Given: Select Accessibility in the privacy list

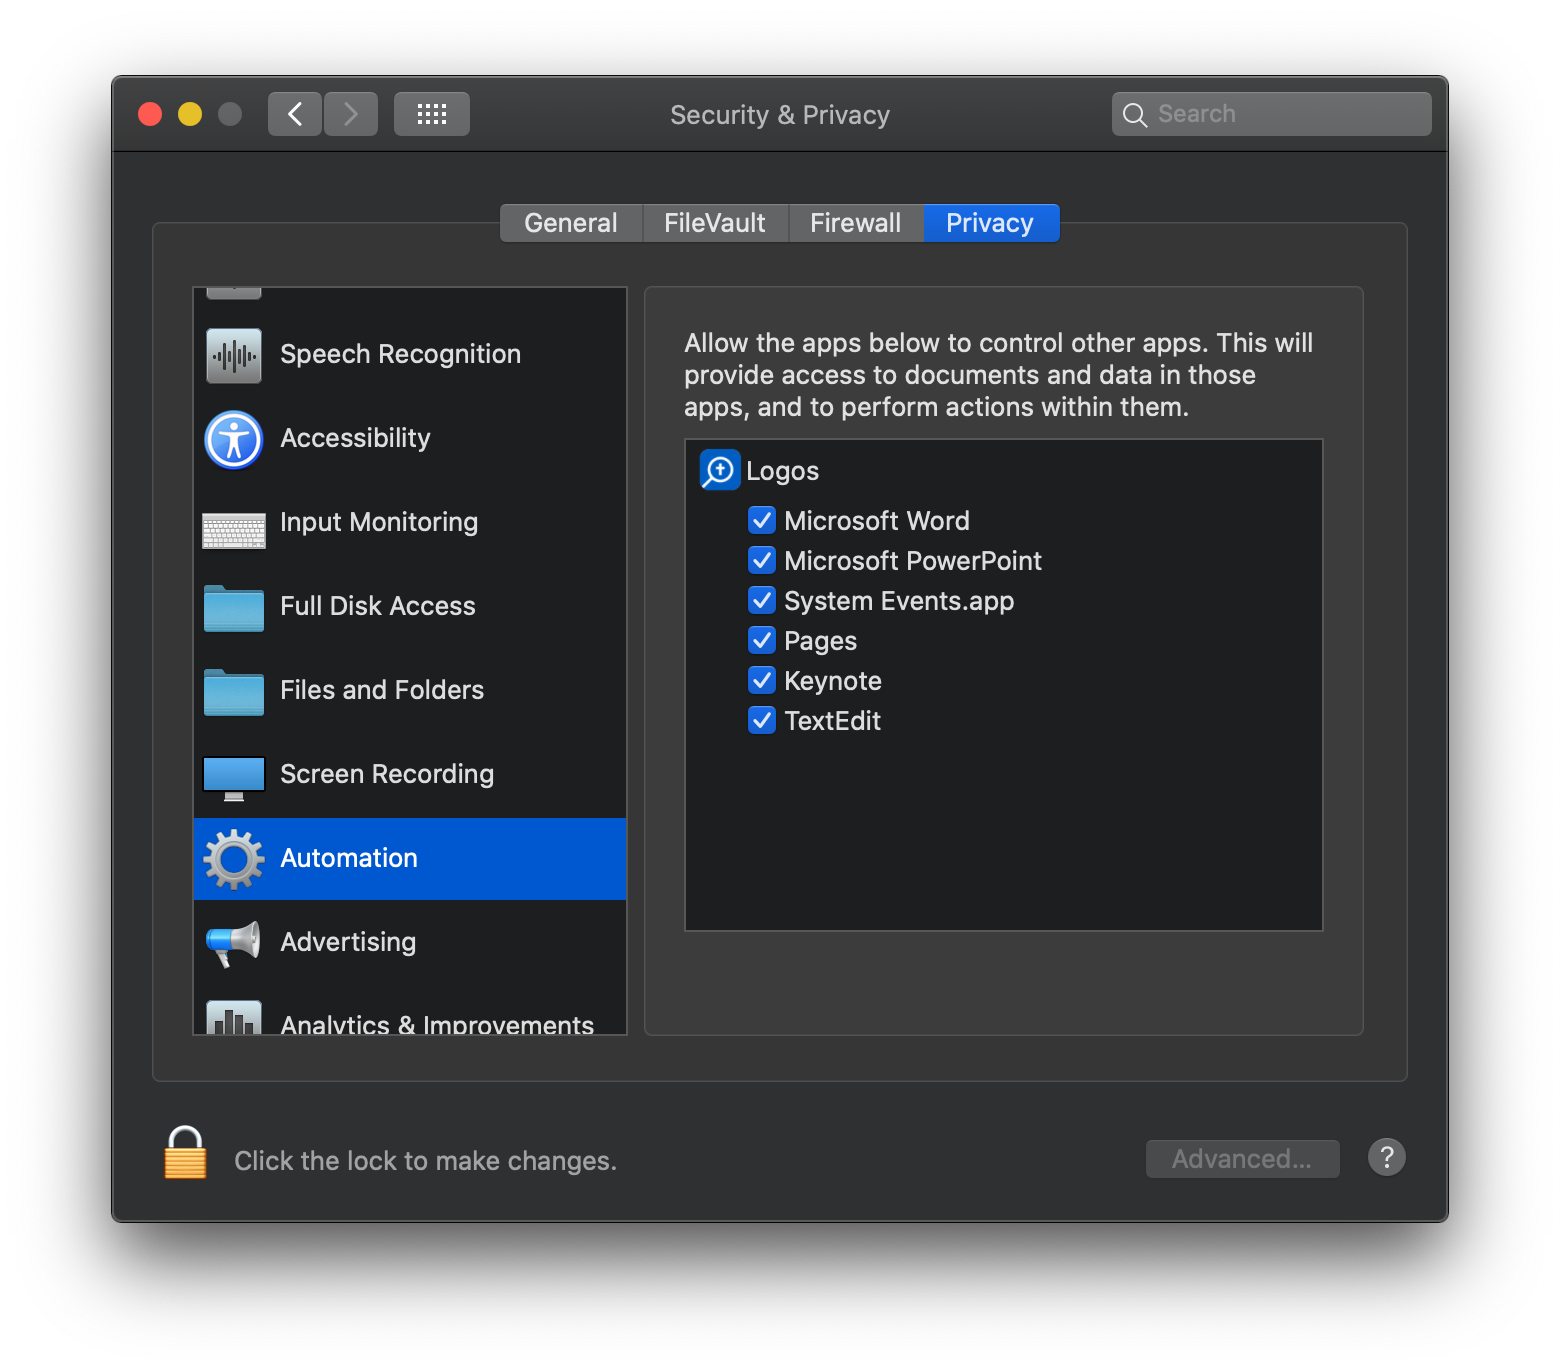Looking at the screenshot, I should 410,439.
